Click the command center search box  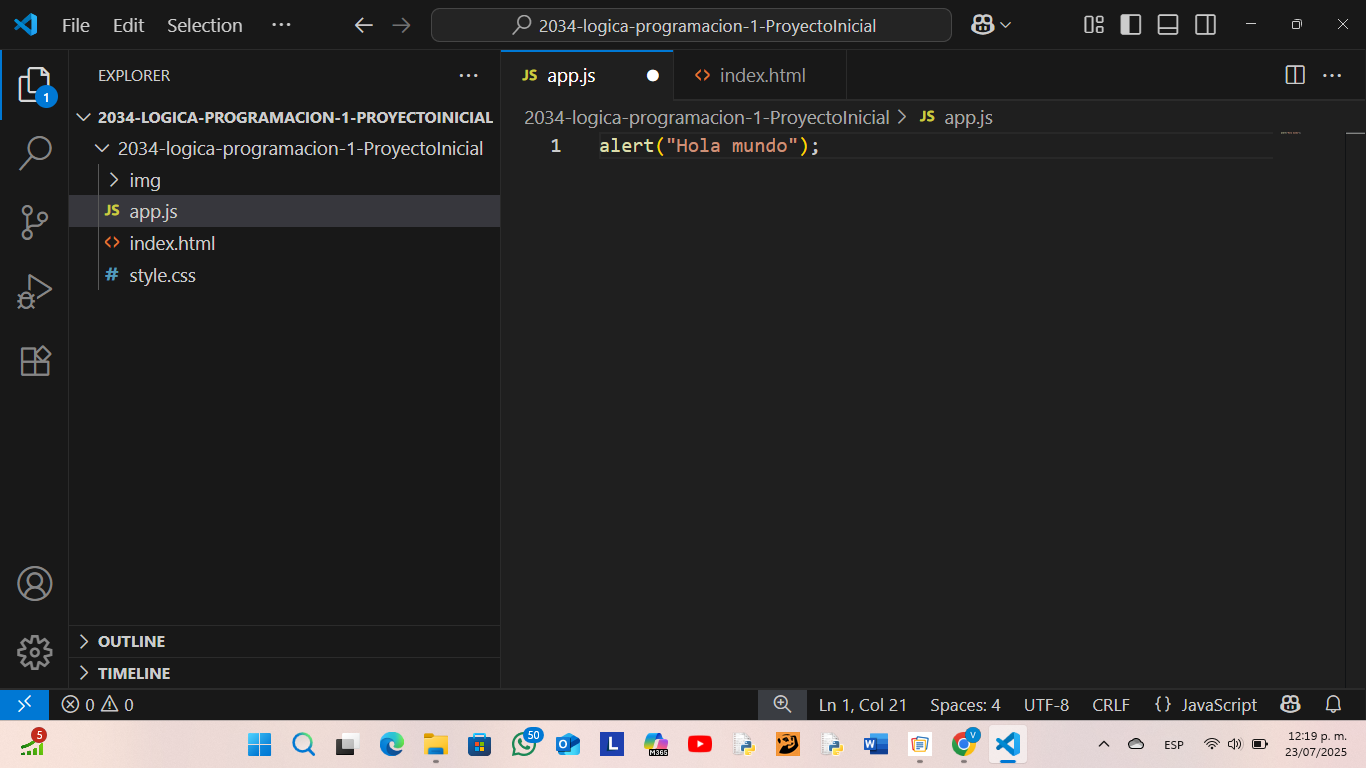(x=691, y=25)
